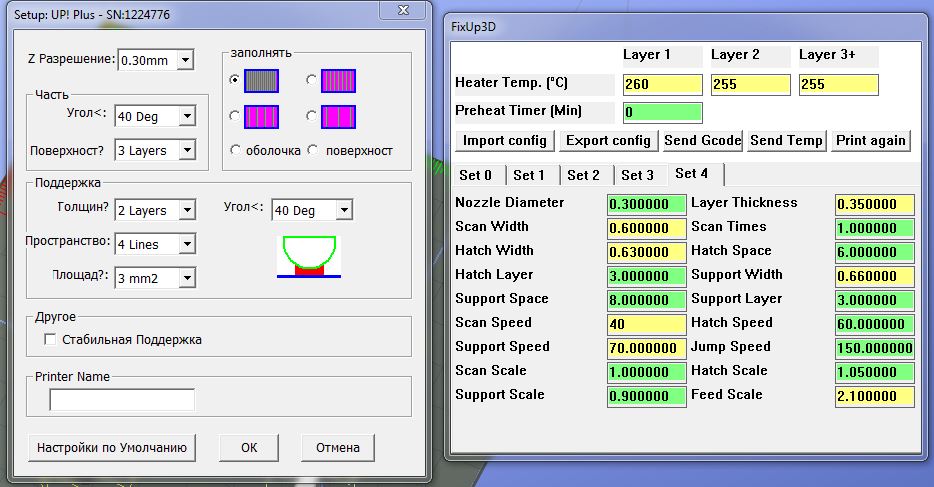Click the Support Layer value field
Viewport: 934px width, 487px height.
(875, 300)
